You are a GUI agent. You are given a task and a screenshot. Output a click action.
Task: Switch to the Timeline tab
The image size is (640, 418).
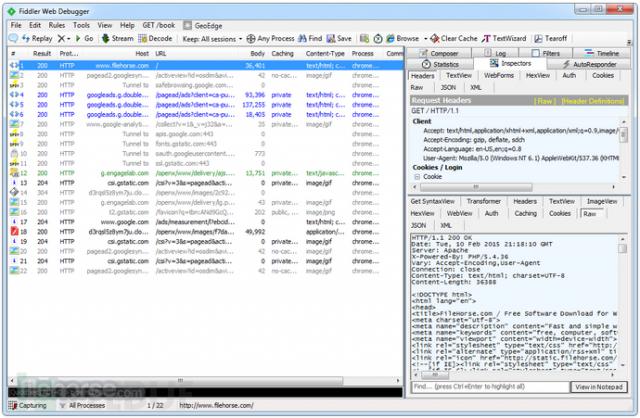coord(602,53)
